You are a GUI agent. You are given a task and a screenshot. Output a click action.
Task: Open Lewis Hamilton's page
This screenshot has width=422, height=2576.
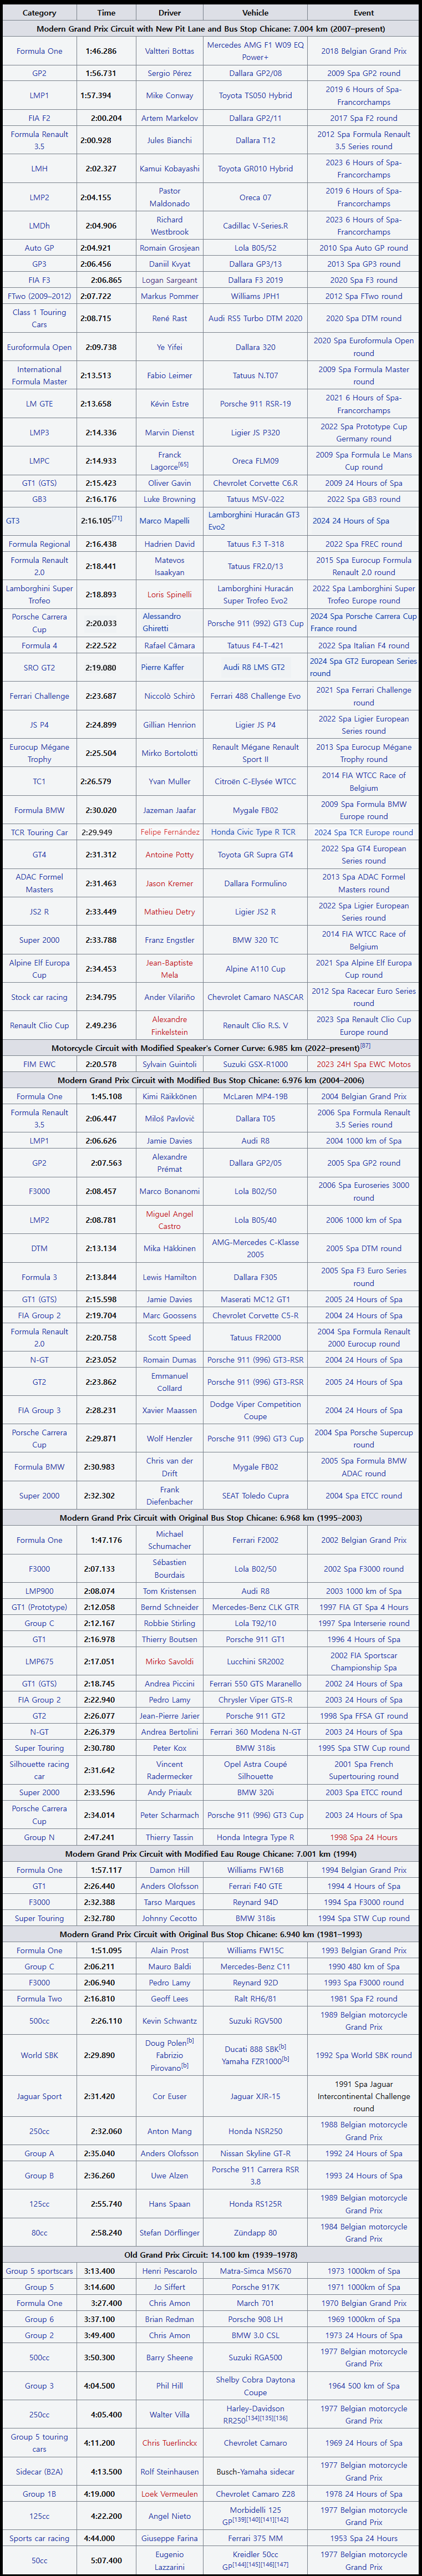[170, 1277]
